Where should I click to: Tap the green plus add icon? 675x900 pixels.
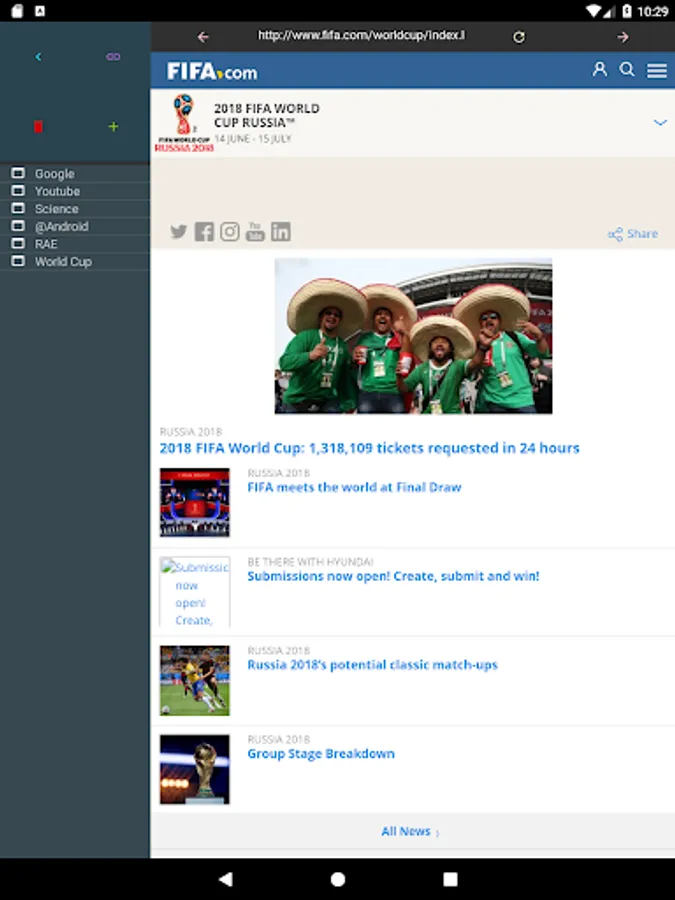113,126
